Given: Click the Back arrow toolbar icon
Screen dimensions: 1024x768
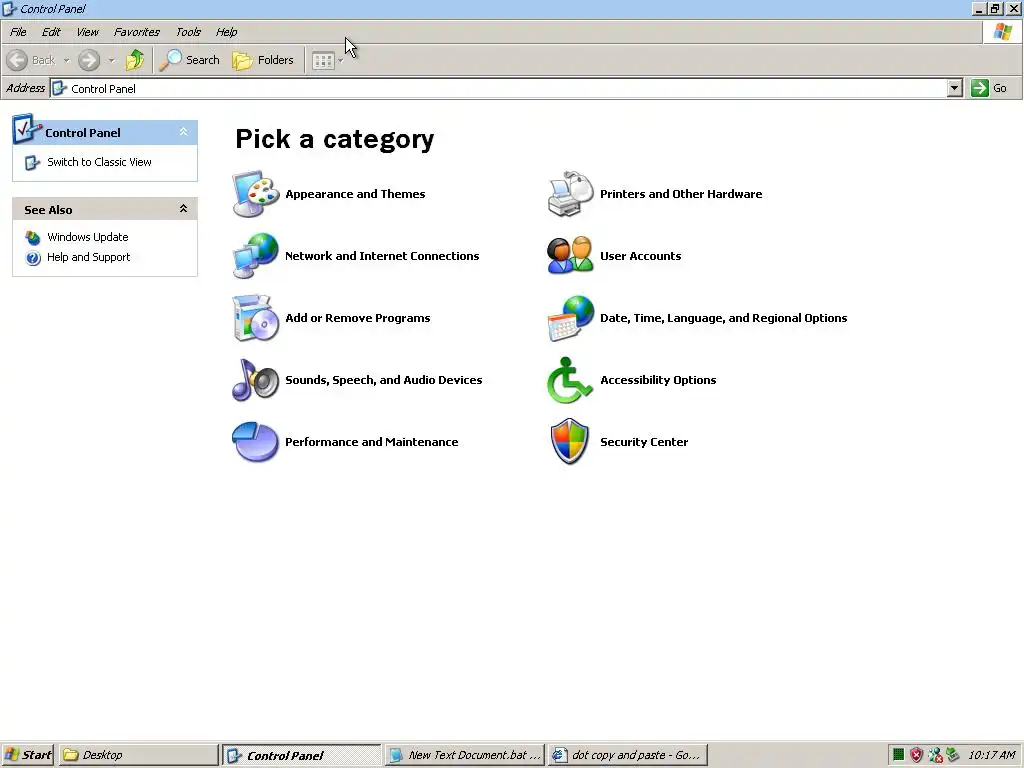Looking at the screenshot, I should click(18, 60).
